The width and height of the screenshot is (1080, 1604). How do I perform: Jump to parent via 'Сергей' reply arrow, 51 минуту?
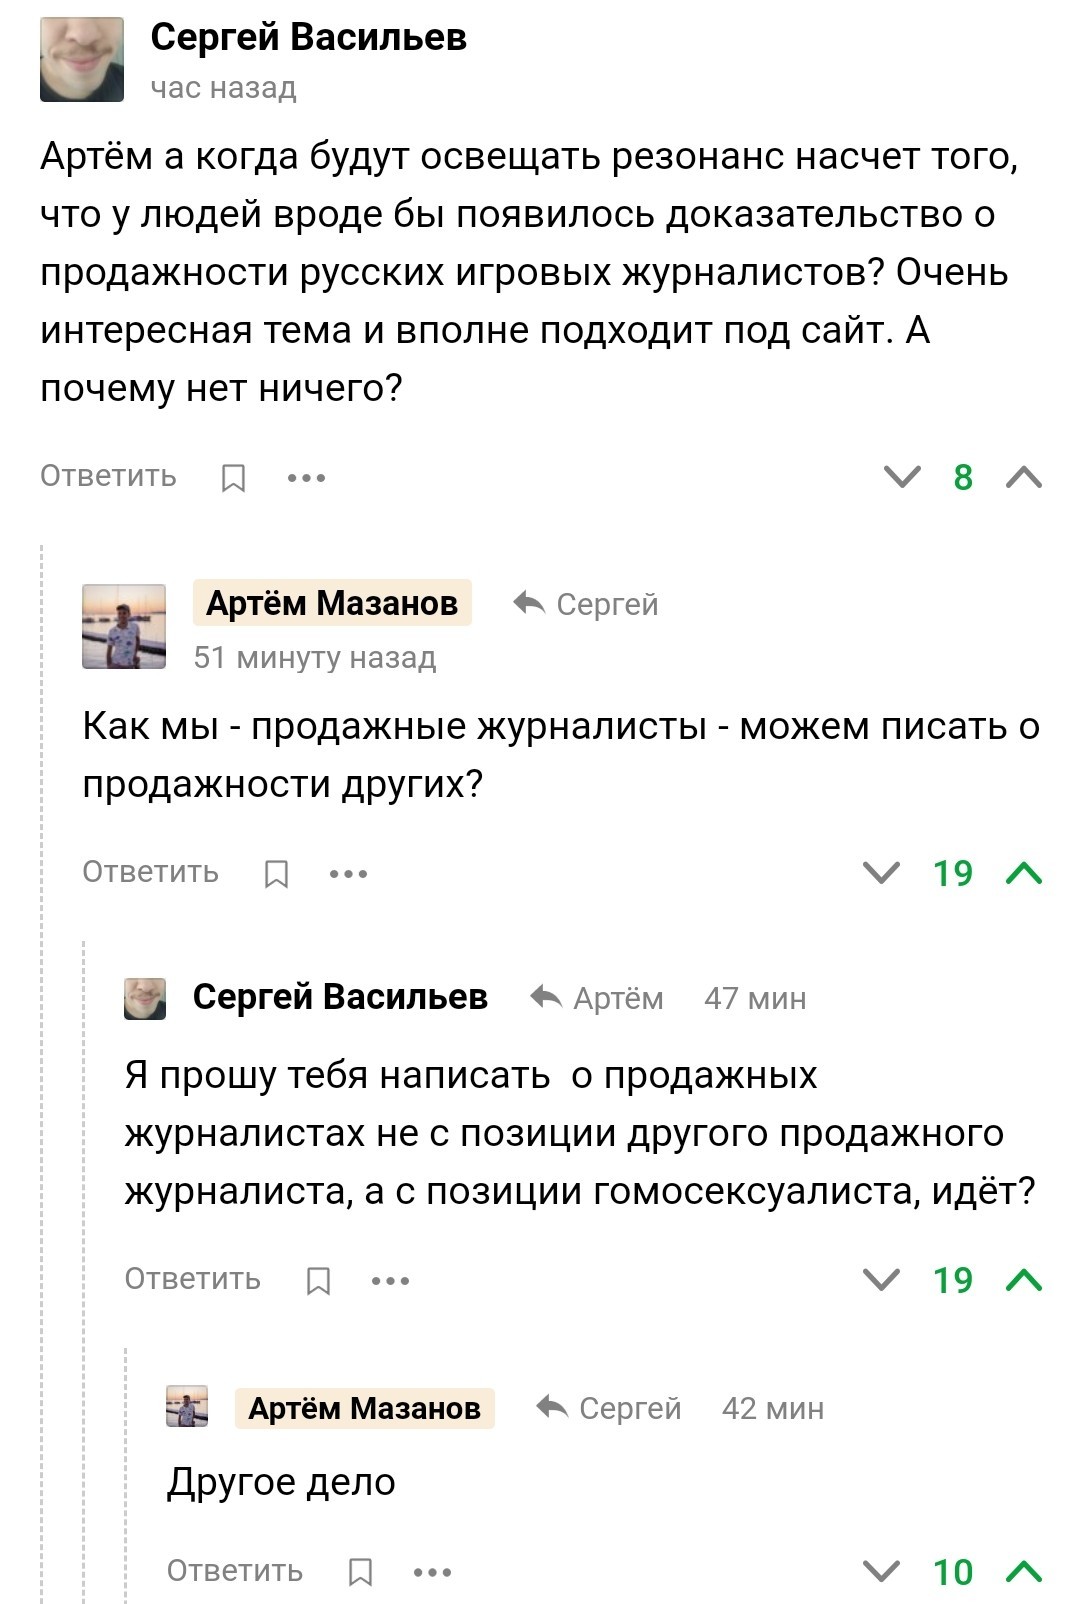(586, 604)
